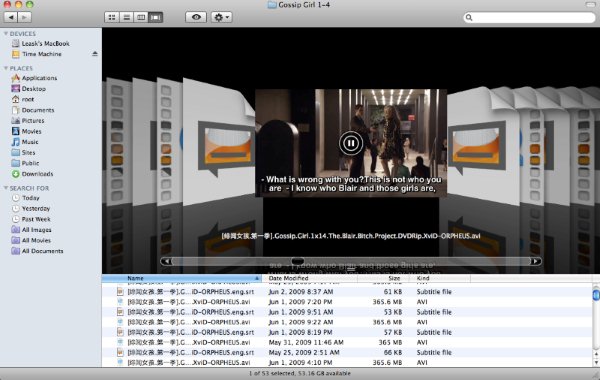Image resolution: width=600 pixels, height=380 pixels.
Task: Click the Cover Flow left scroll arrow
Action: [x=166, y=261]
